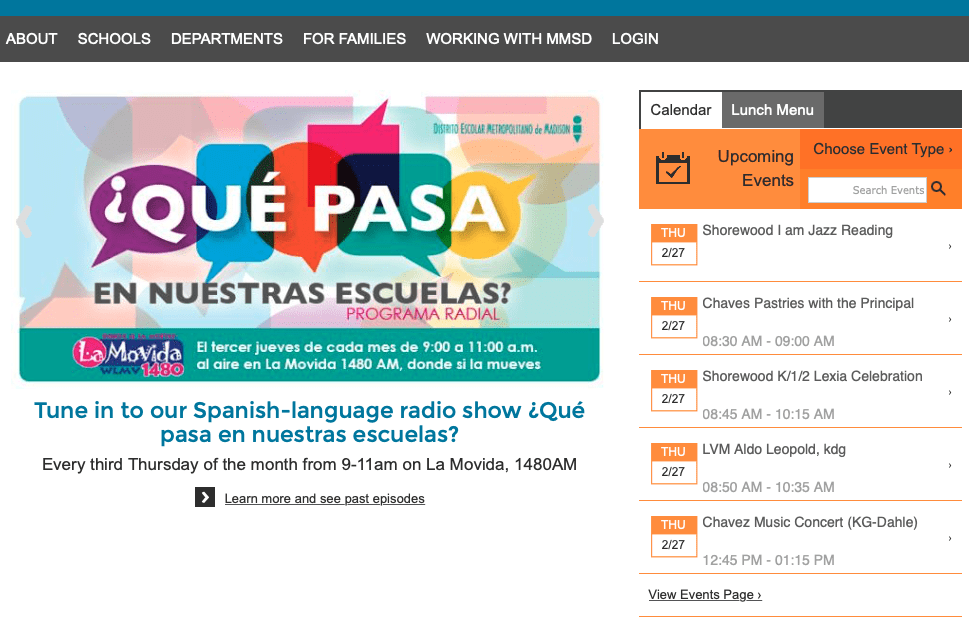Open LVM Aldo Leopold, kdg event
Screen dimensions: 969x617
coord(774,449)
